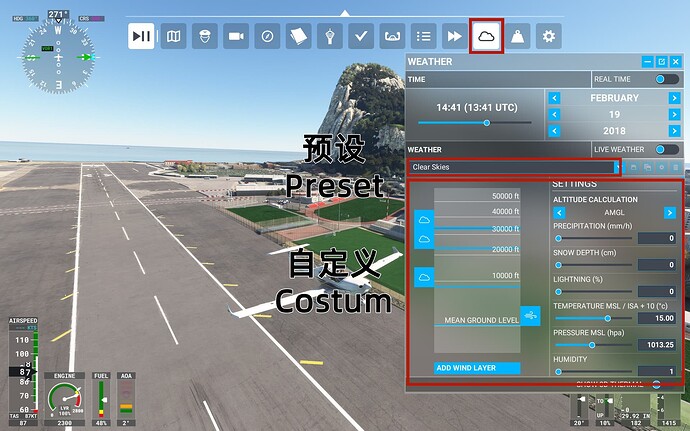Switch altitude calculation with right arrow by AMGL
The height and width of the screenshot is (431, 690).
pos(670,212)
